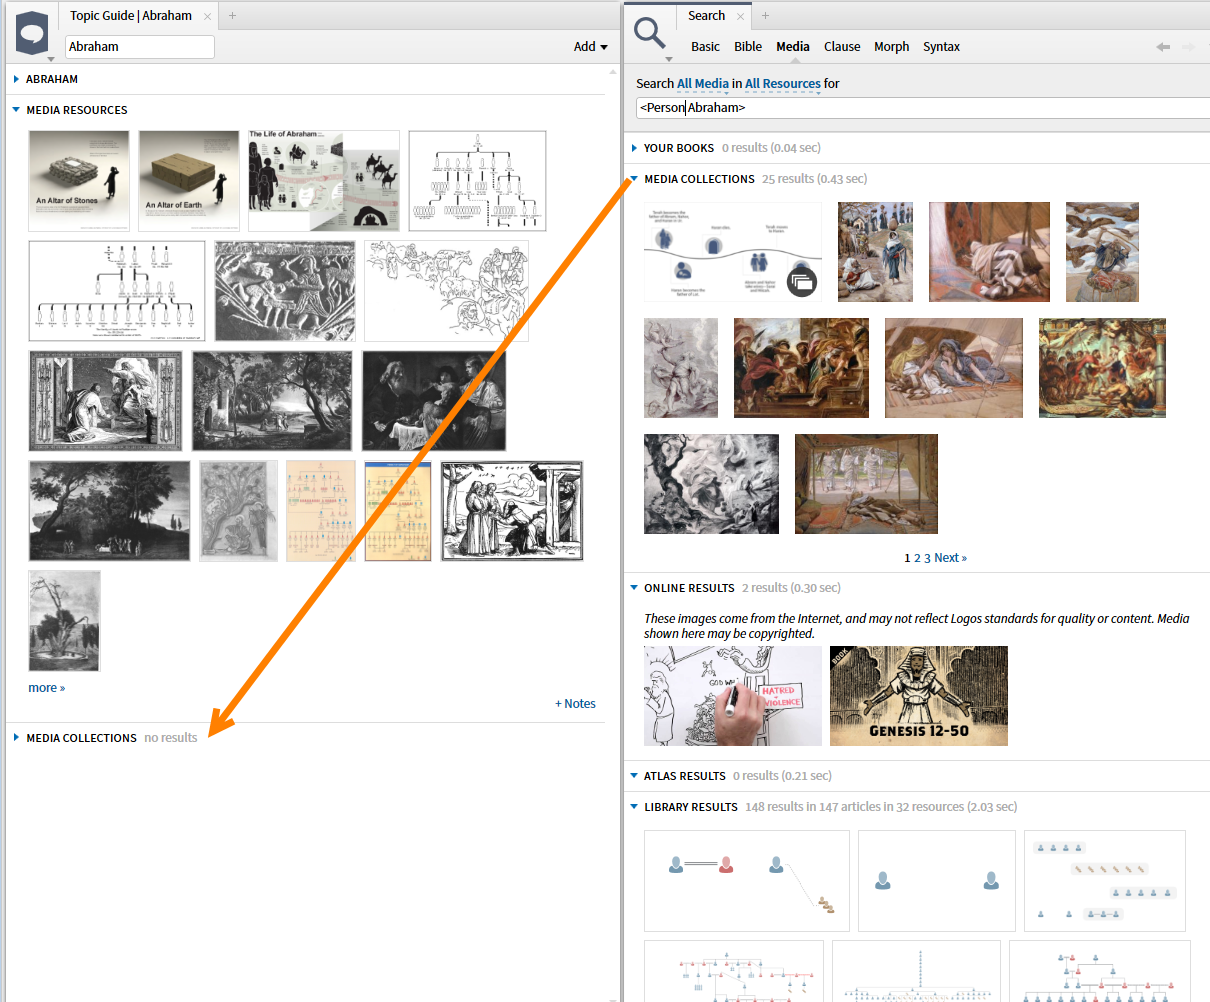Go back using the Search panel arrow
This screenshot has height=1002, width=1210.
(x=1163, y=47)
